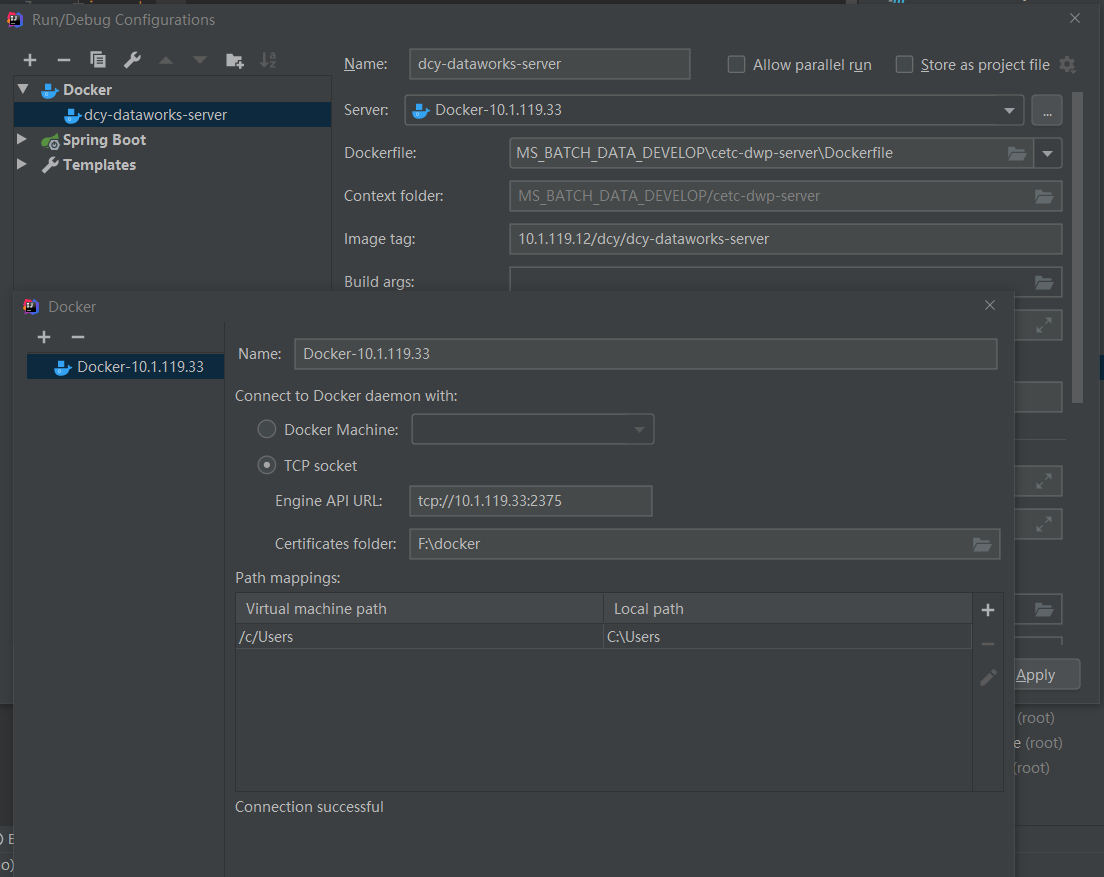Enable Store as project file checkbox
Image resolution: width=1104 pixels, height=877 pixels.
pyautogui.click(x=904, y=65)
